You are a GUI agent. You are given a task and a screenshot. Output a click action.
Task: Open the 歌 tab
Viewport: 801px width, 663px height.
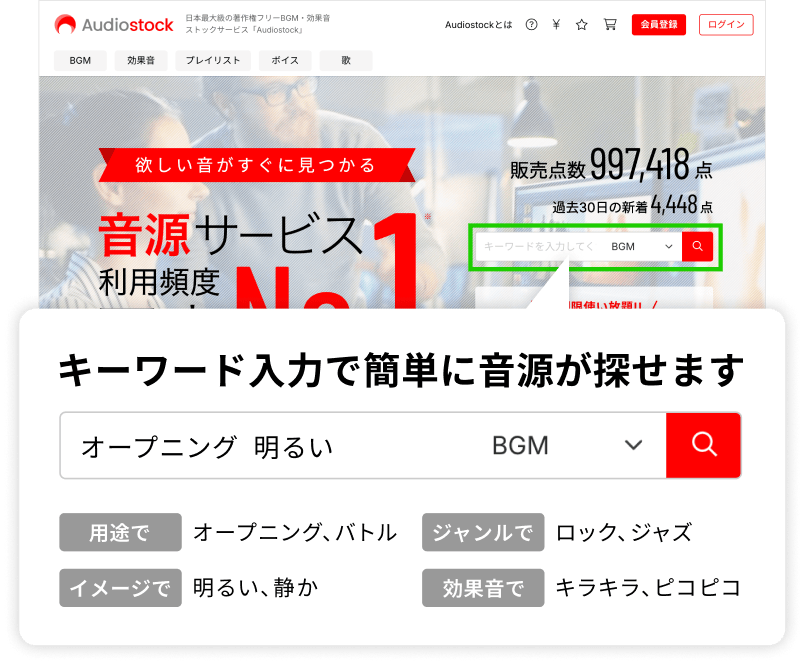tap(346, 60)
